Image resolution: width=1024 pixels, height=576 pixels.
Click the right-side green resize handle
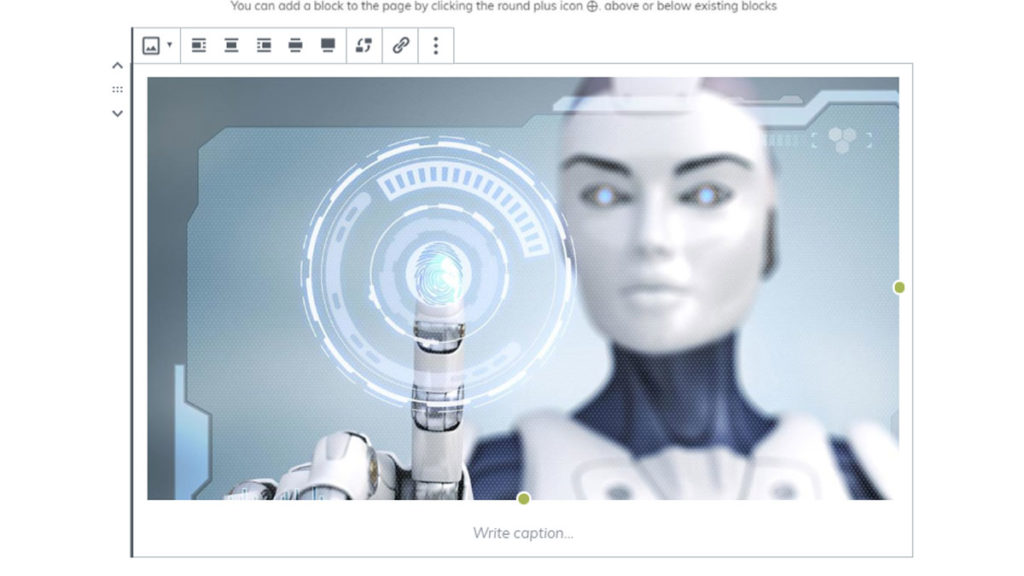(x=899, y=288)
